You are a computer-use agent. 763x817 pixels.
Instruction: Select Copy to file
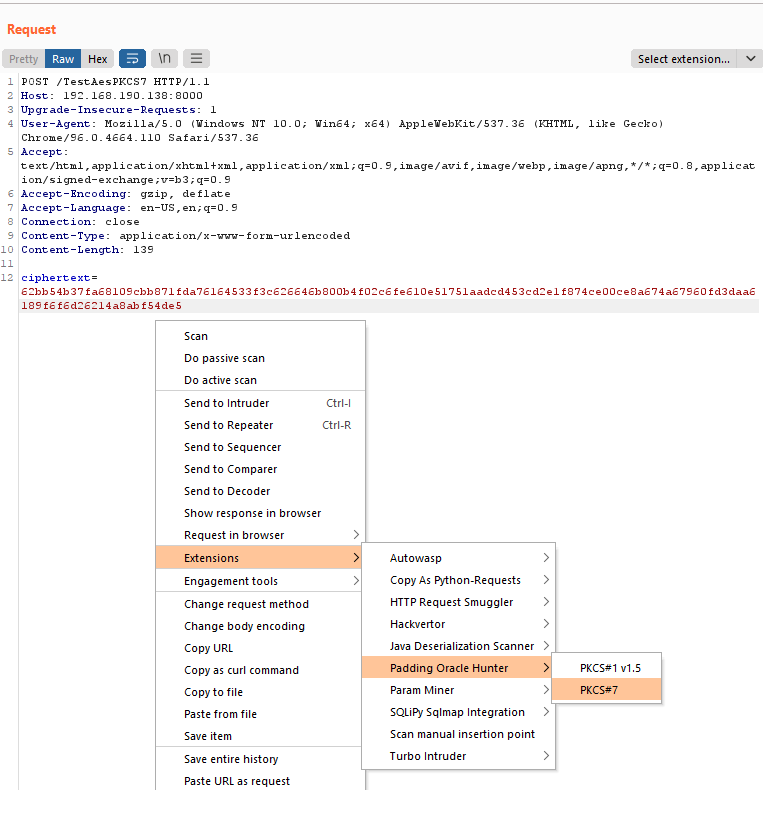point(259,691)
